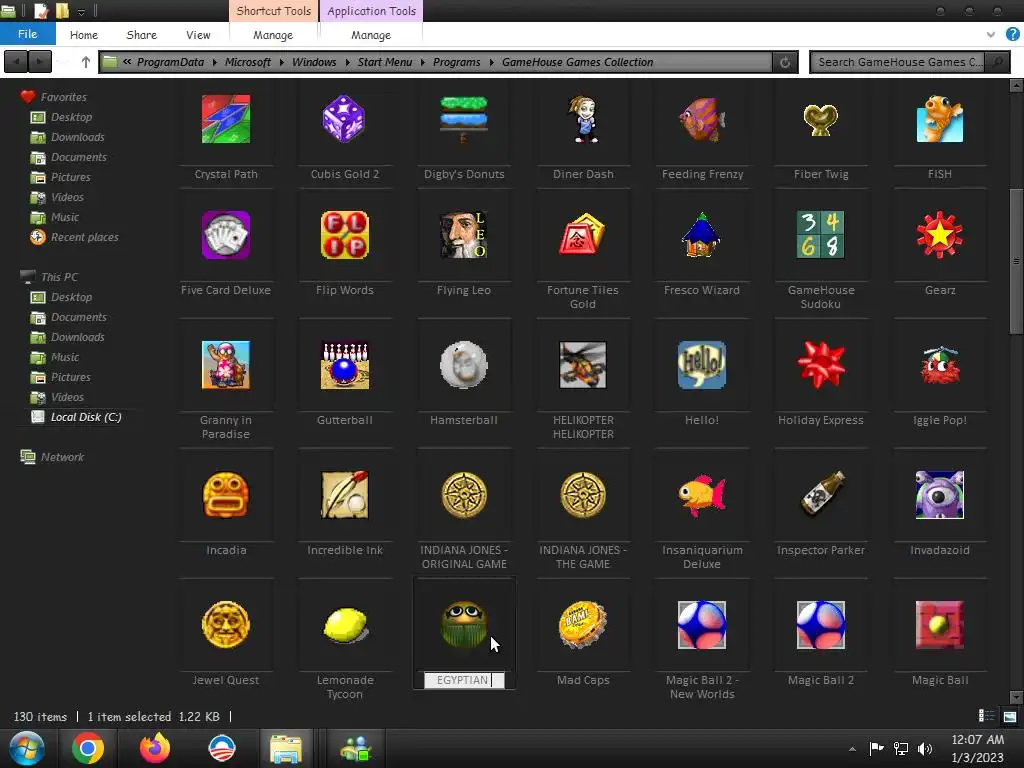Switch to the Share ribbon tab

(142, 35)
